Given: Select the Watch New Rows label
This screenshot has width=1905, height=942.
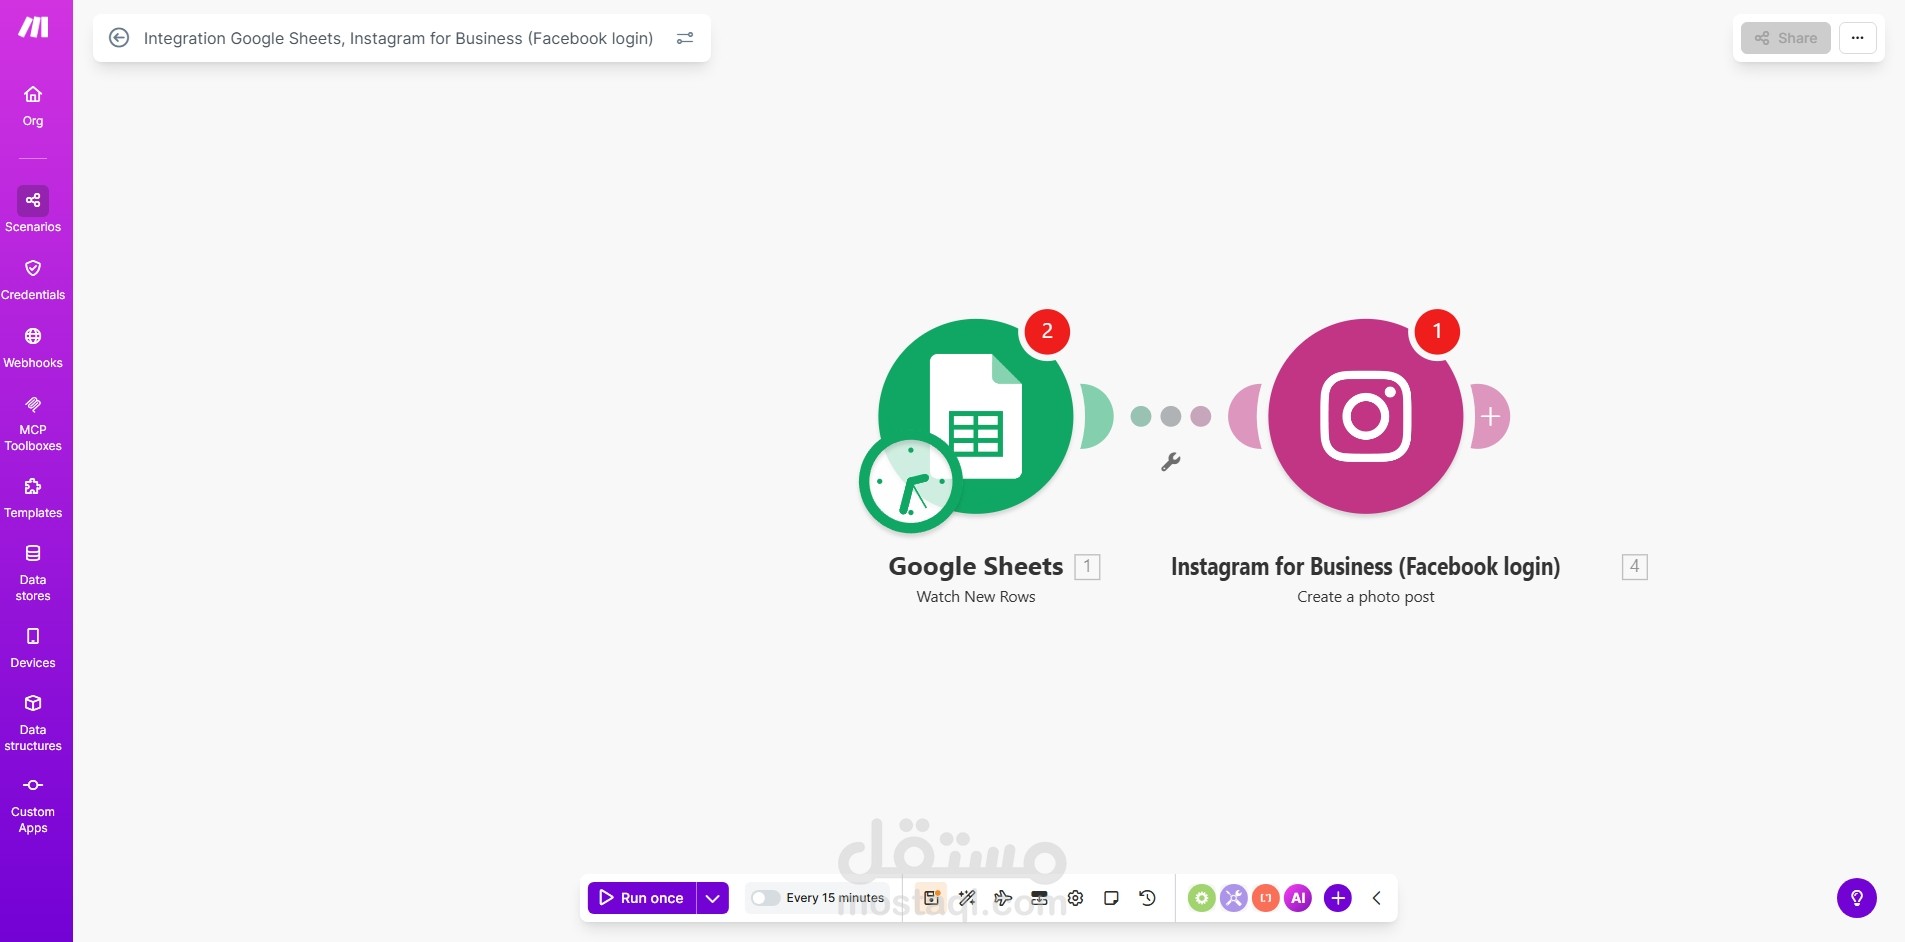Looking at the screenshot, I should pos(976,597).
